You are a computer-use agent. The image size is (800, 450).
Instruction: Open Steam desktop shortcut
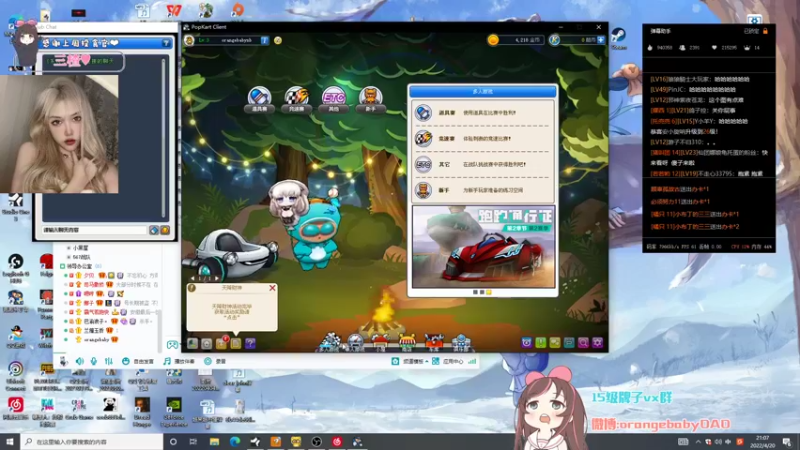pyautogui.click(x=619, y=38)
